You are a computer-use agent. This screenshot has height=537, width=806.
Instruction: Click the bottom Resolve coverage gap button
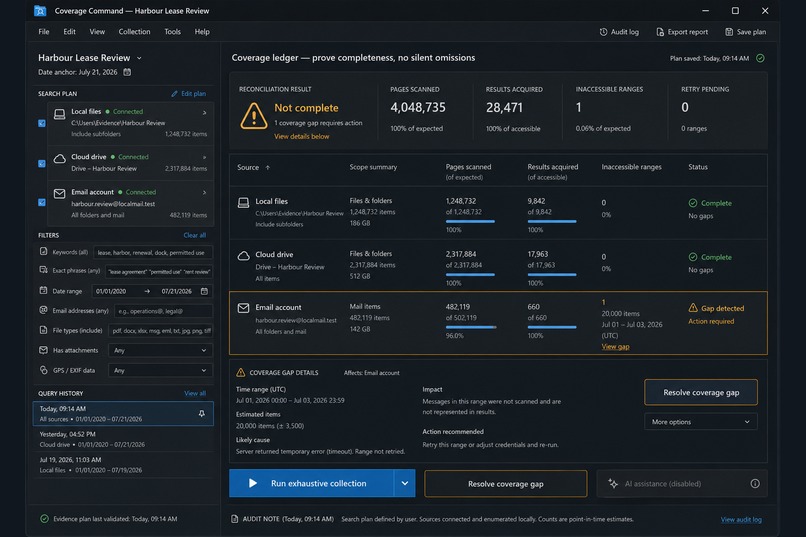[x=505, y=484]
